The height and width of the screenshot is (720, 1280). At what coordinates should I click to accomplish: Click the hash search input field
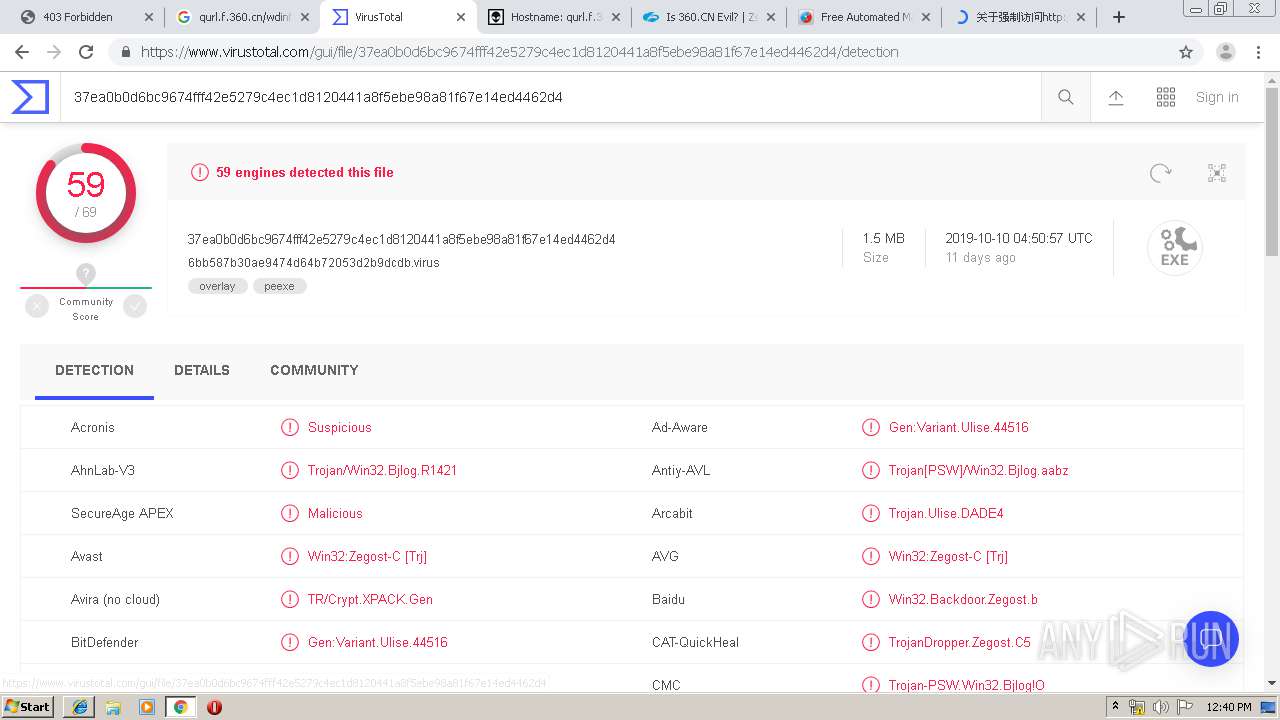550,97
